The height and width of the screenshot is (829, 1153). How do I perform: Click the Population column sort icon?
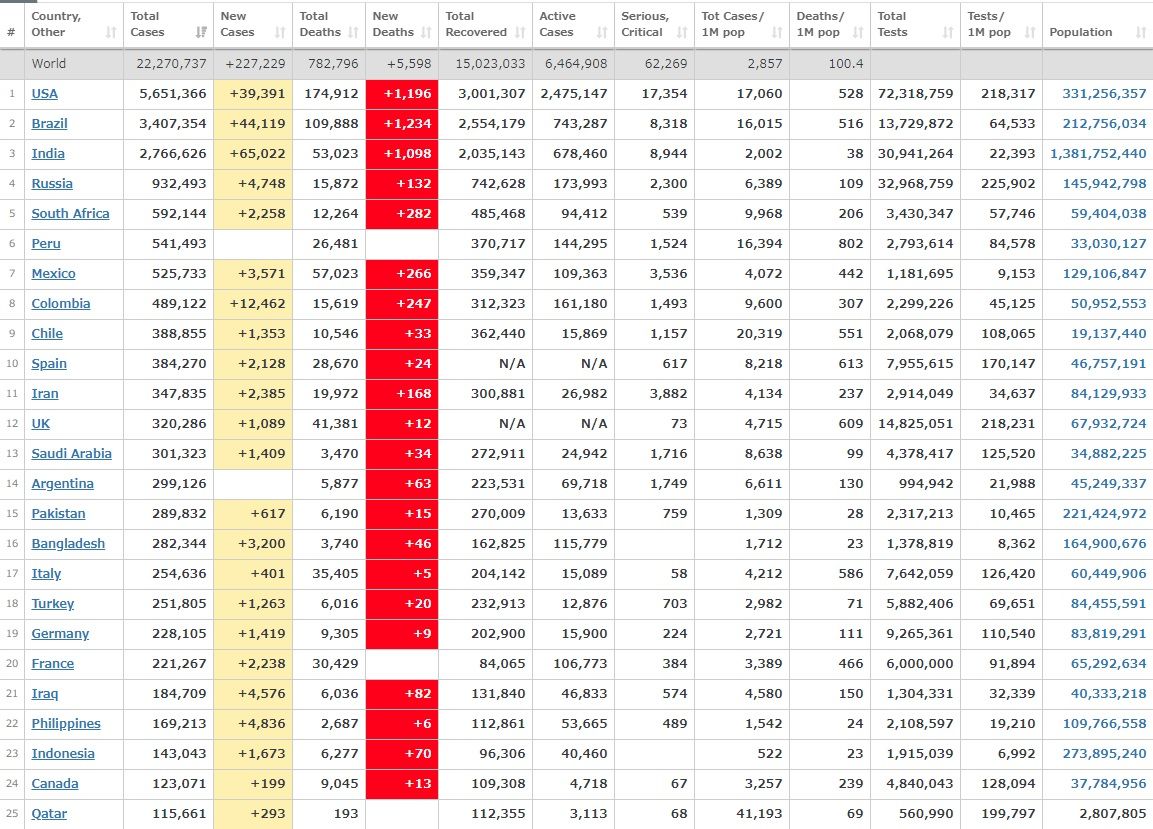click(x=1141, y=33)
